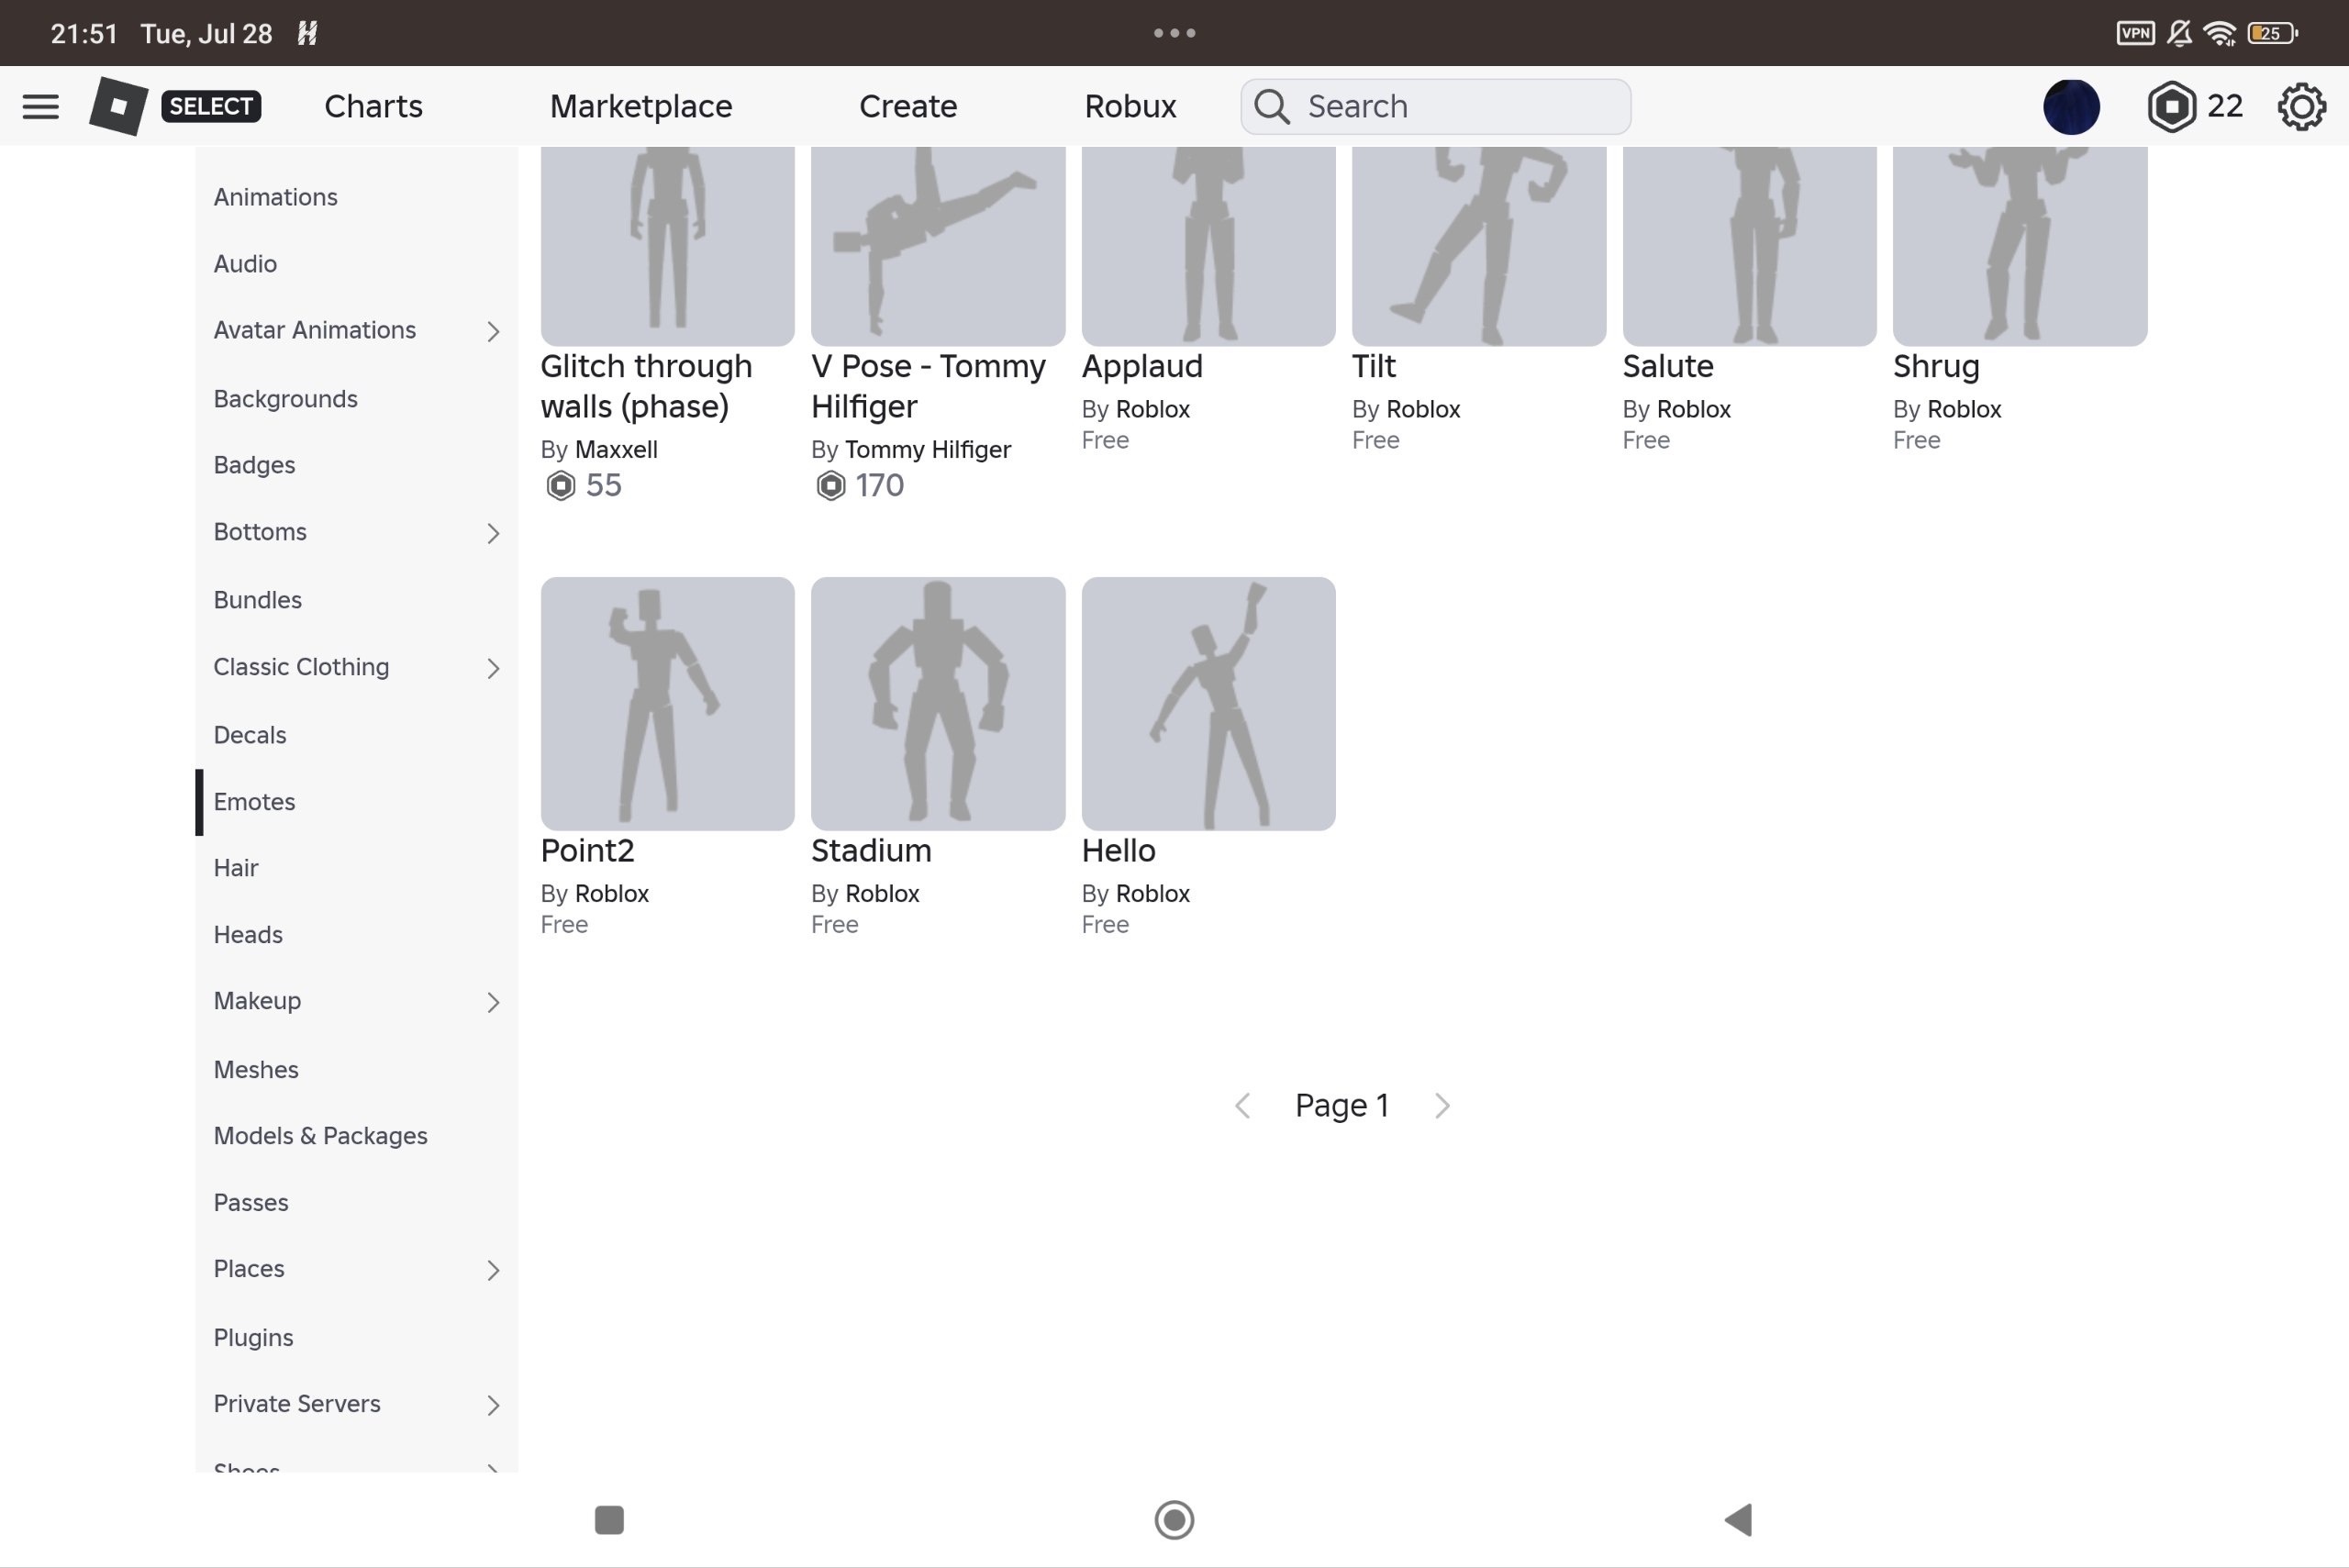Expand Classic Clothing chevron
The height and width of the screenshot is (1568, 2349).
coord(492,667)
